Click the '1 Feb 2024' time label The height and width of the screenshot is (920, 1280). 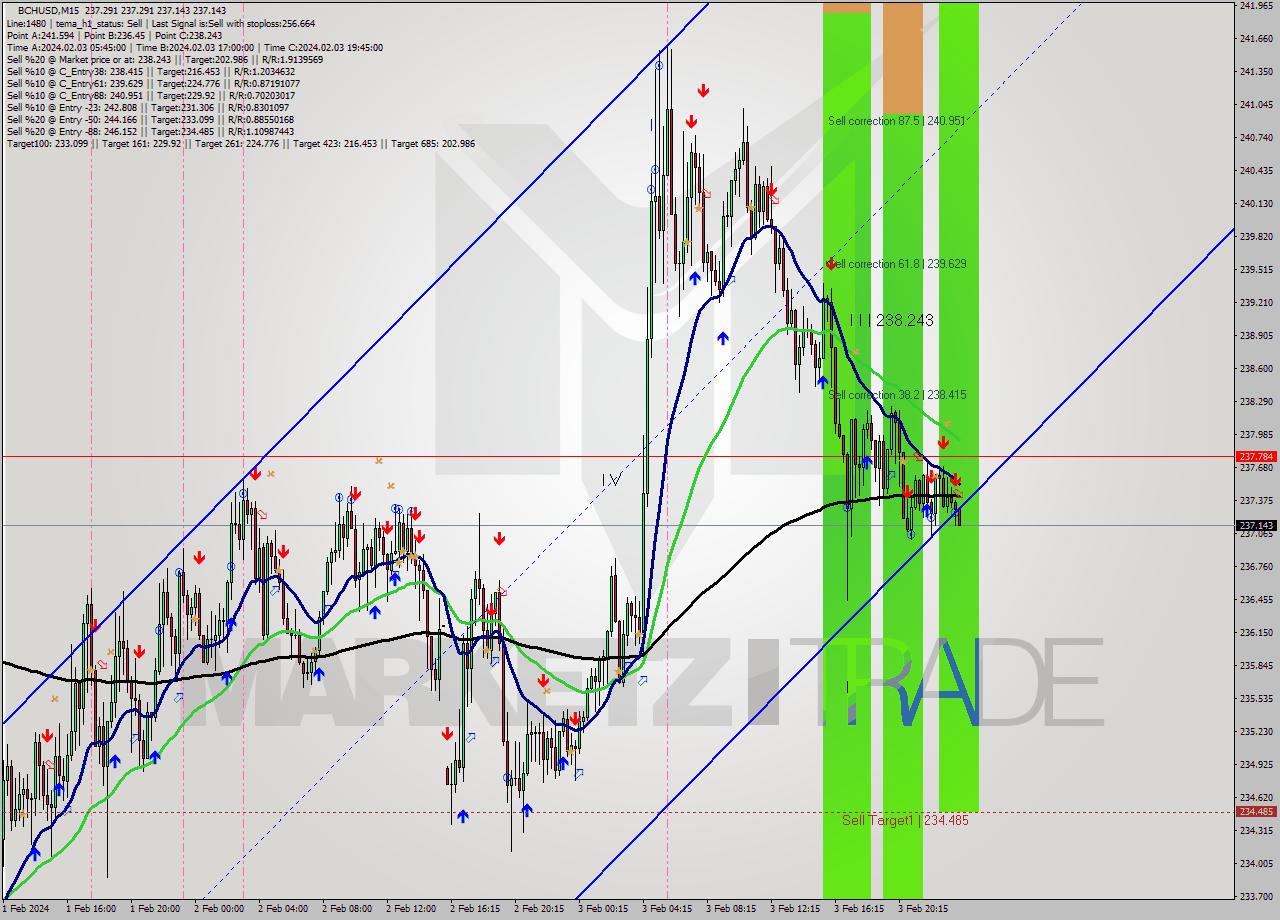click(x=24, y=909)
